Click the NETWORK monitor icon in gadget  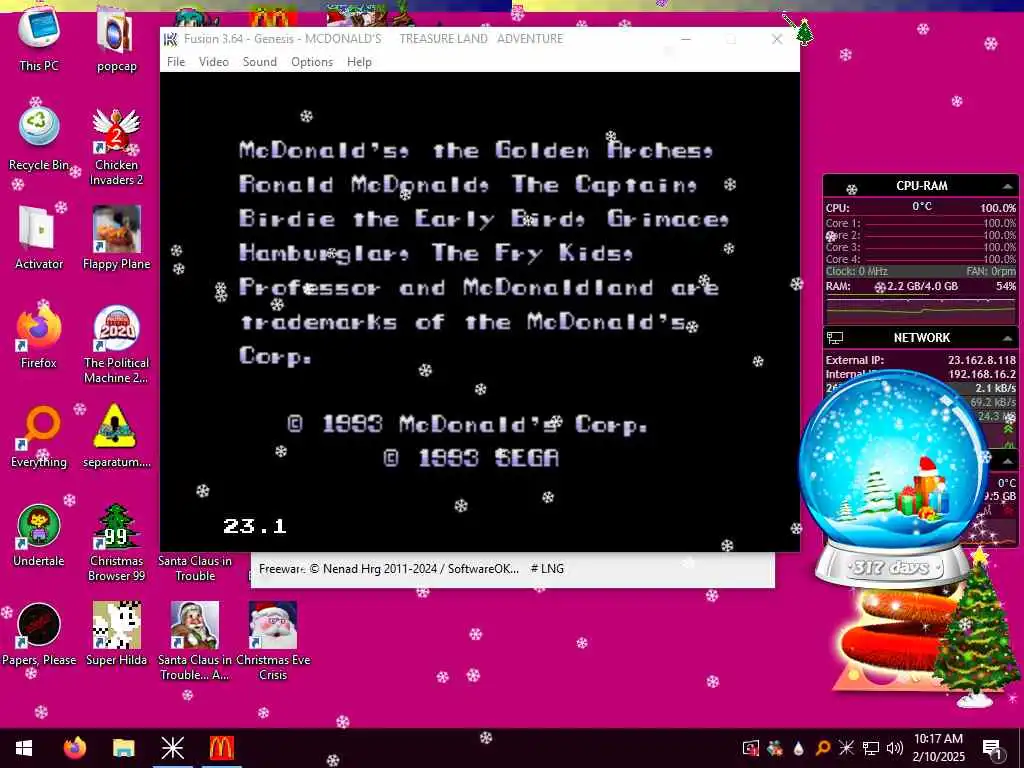pos(835,338)
